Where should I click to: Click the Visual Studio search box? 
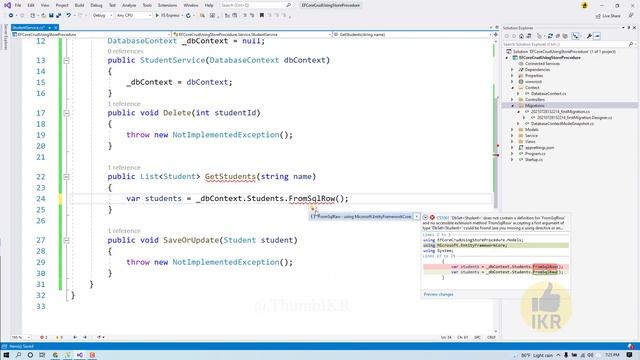pos(256,5)
